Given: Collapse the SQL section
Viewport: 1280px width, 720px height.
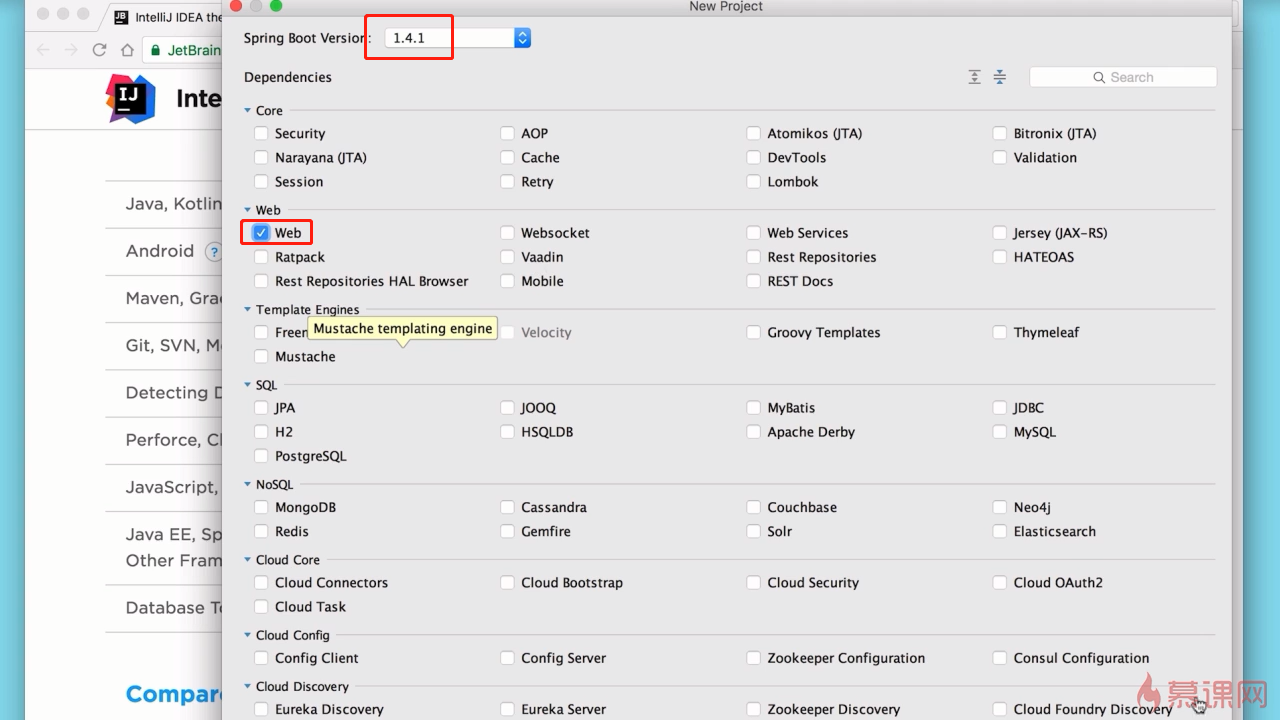Looking at the screenshot, I should pyautogui.click(x=248, y=385).
